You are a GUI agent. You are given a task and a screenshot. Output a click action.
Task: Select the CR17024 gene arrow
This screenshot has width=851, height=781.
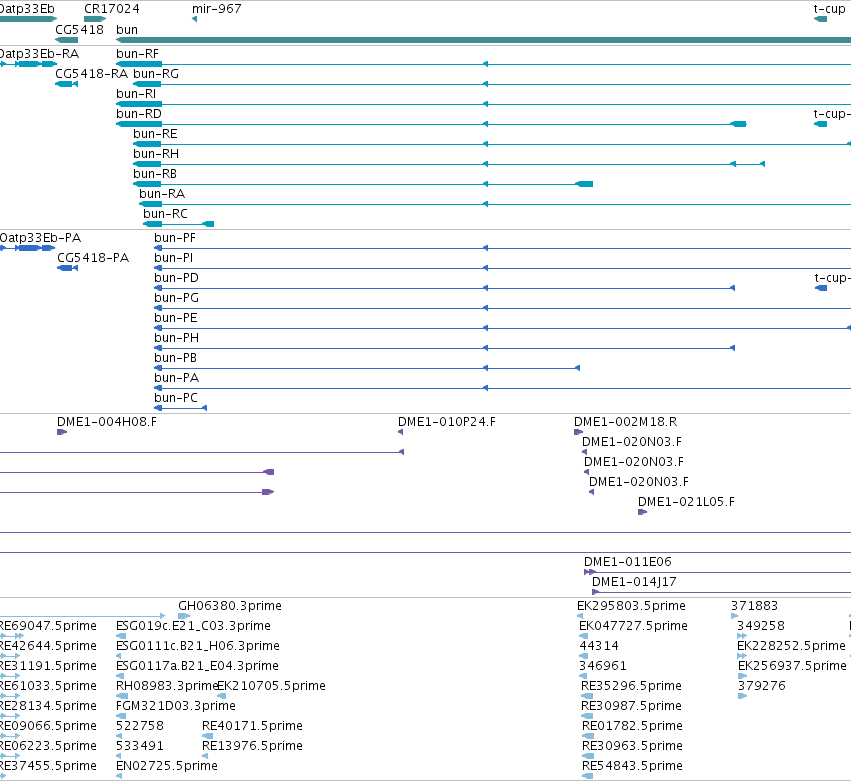tap(95, 20)
